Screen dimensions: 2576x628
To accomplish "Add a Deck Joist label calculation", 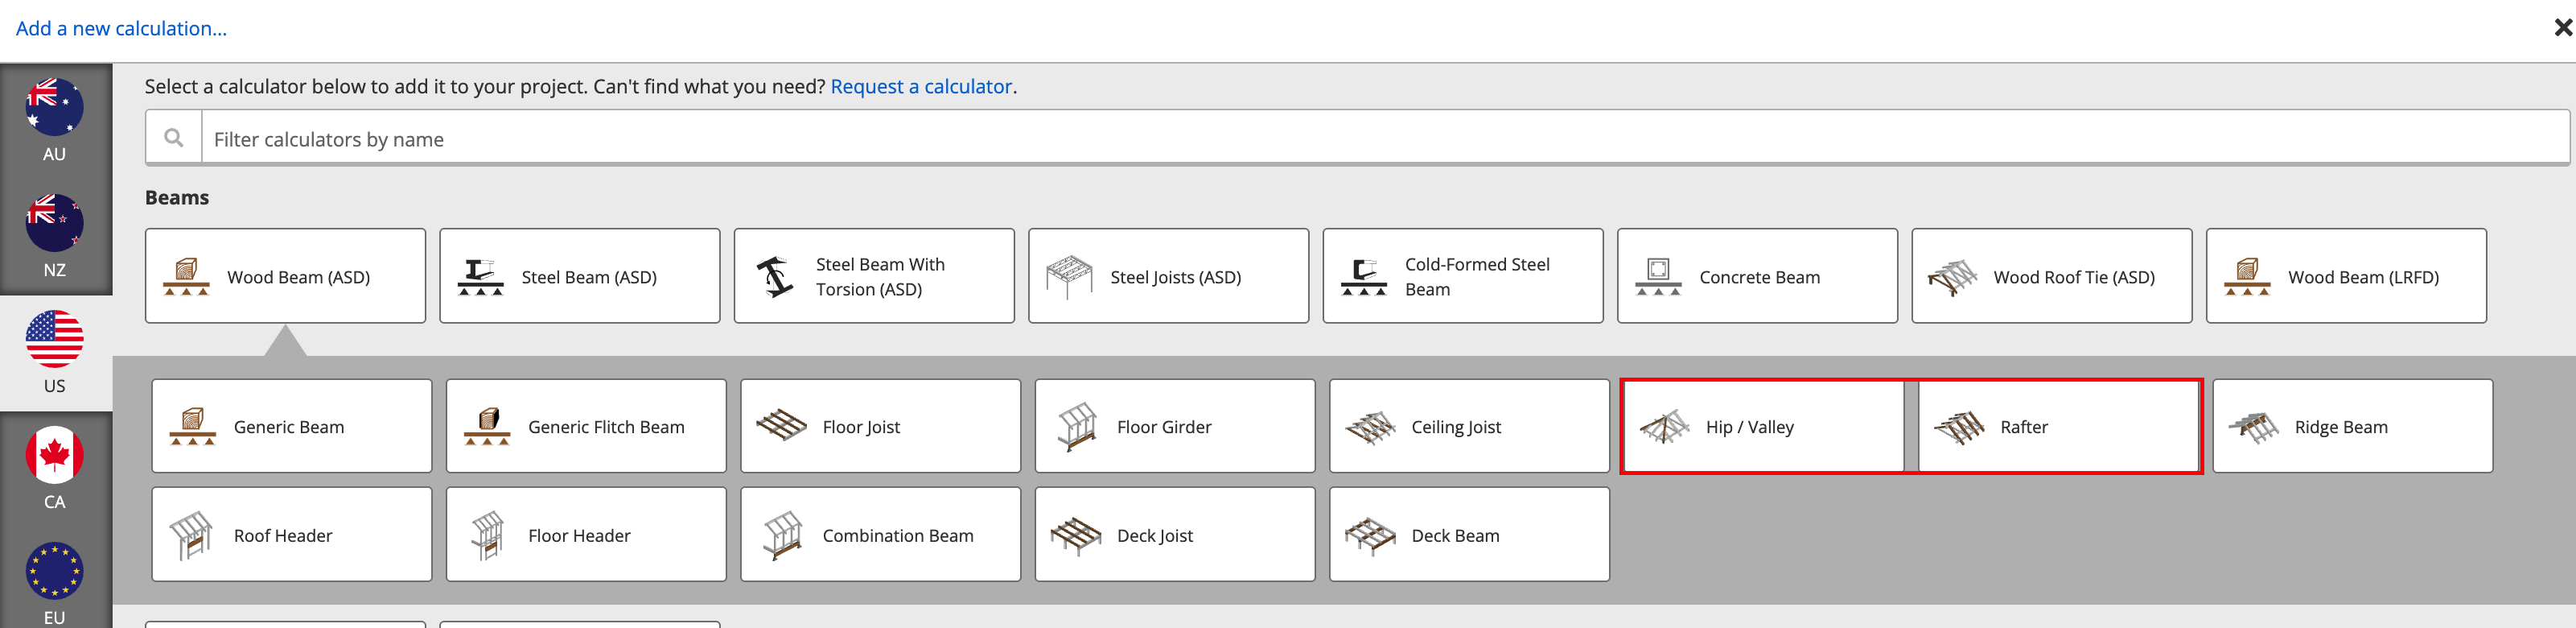I will [x=1155, y=535].
